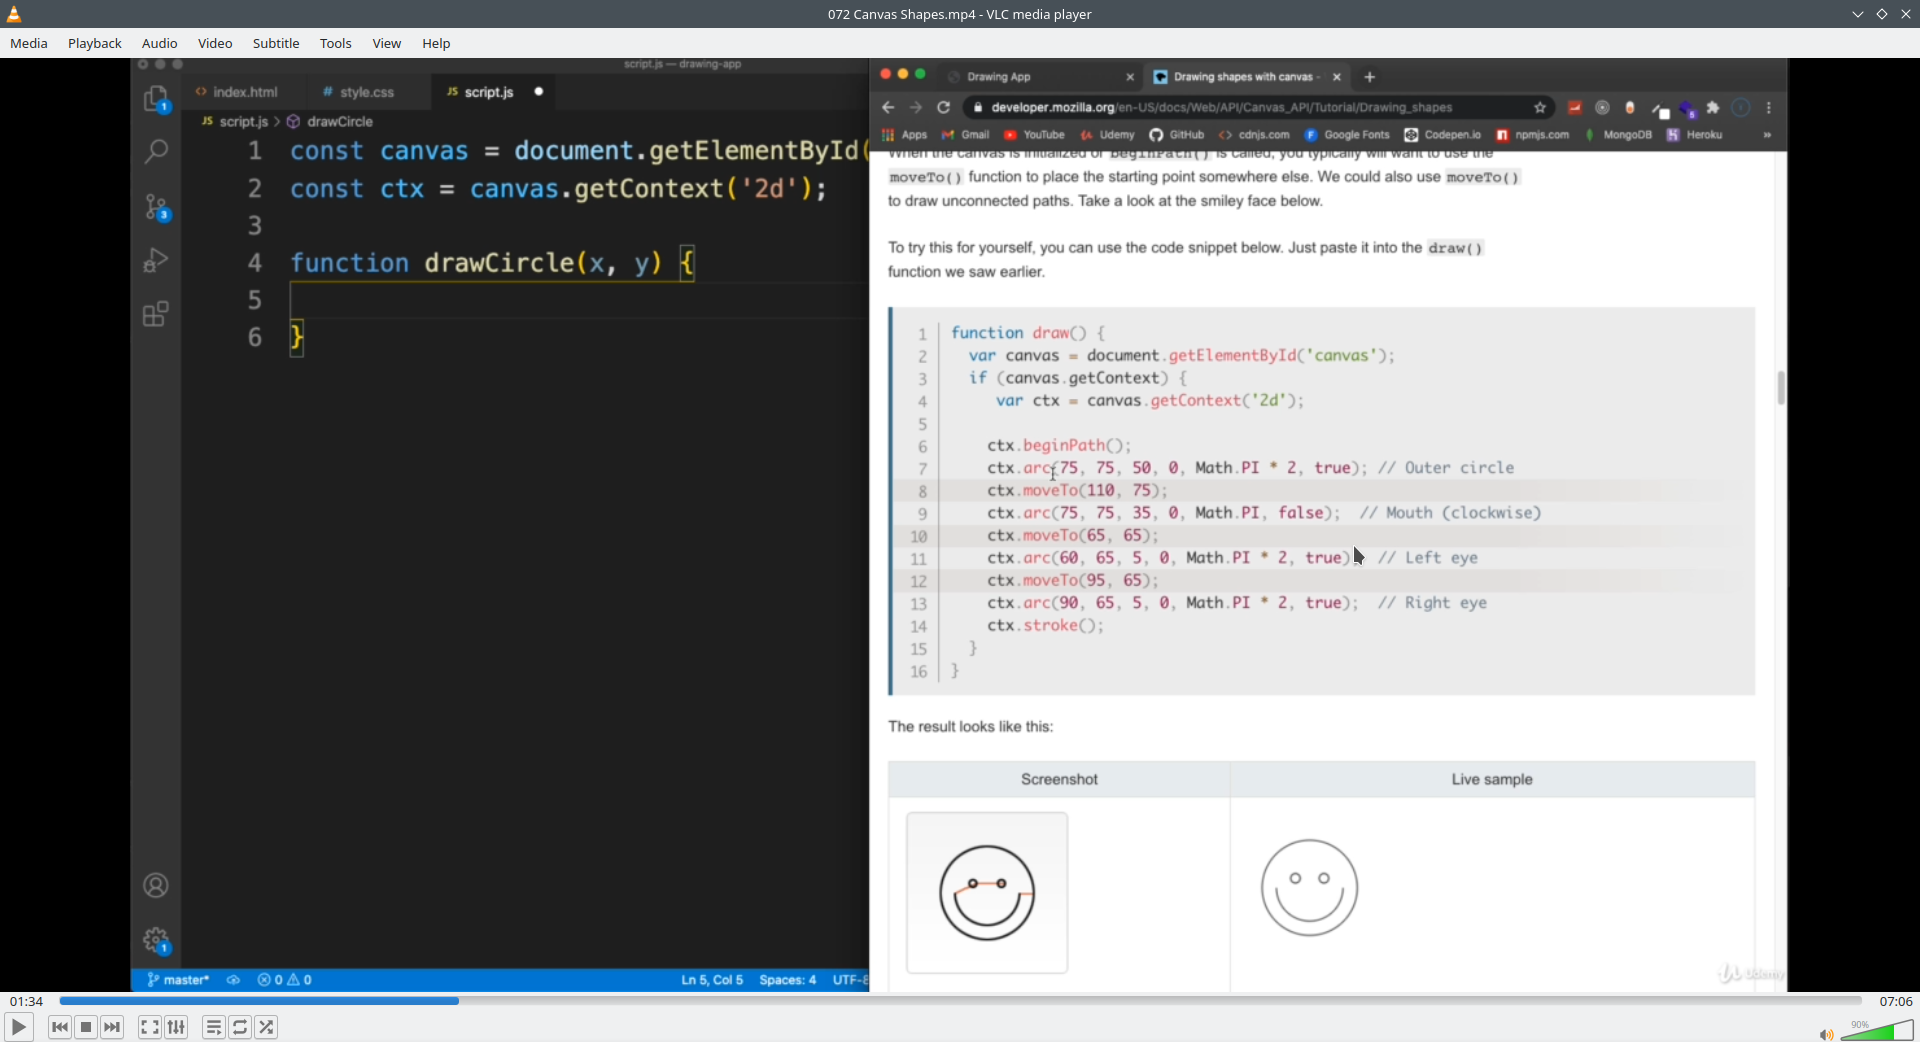This screenshot has width=1920, height=1042.
Task: Open the View menu
Action: pos(387,43)
